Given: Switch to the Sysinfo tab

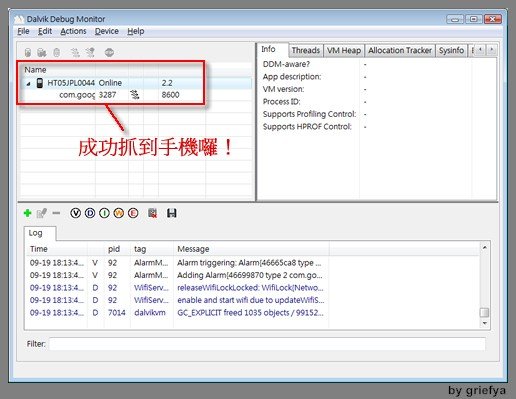Looking at the screenshot, I should (x=451, y=50).
